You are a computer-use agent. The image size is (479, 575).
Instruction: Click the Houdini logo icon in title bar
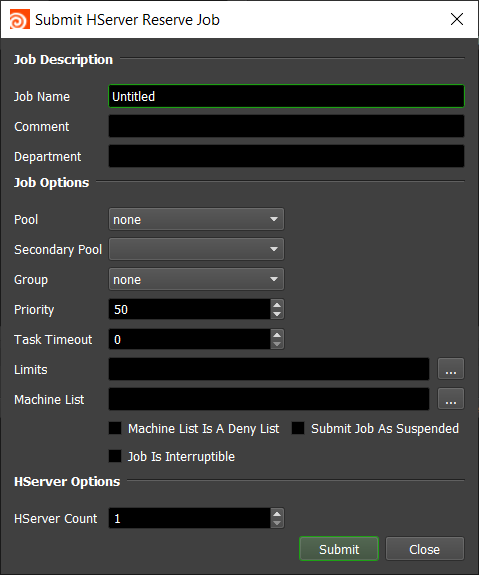(x=20, y=19)
